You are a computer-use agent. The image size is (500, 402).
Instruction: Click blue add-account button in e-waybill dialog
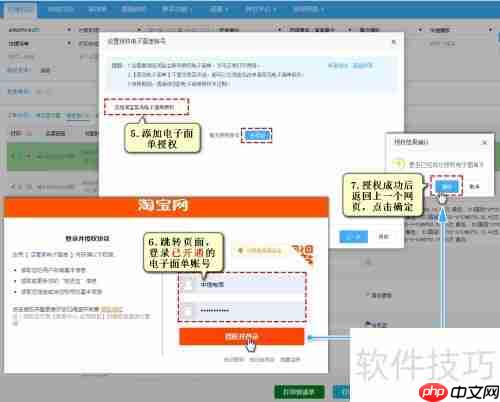coord(257,135)
